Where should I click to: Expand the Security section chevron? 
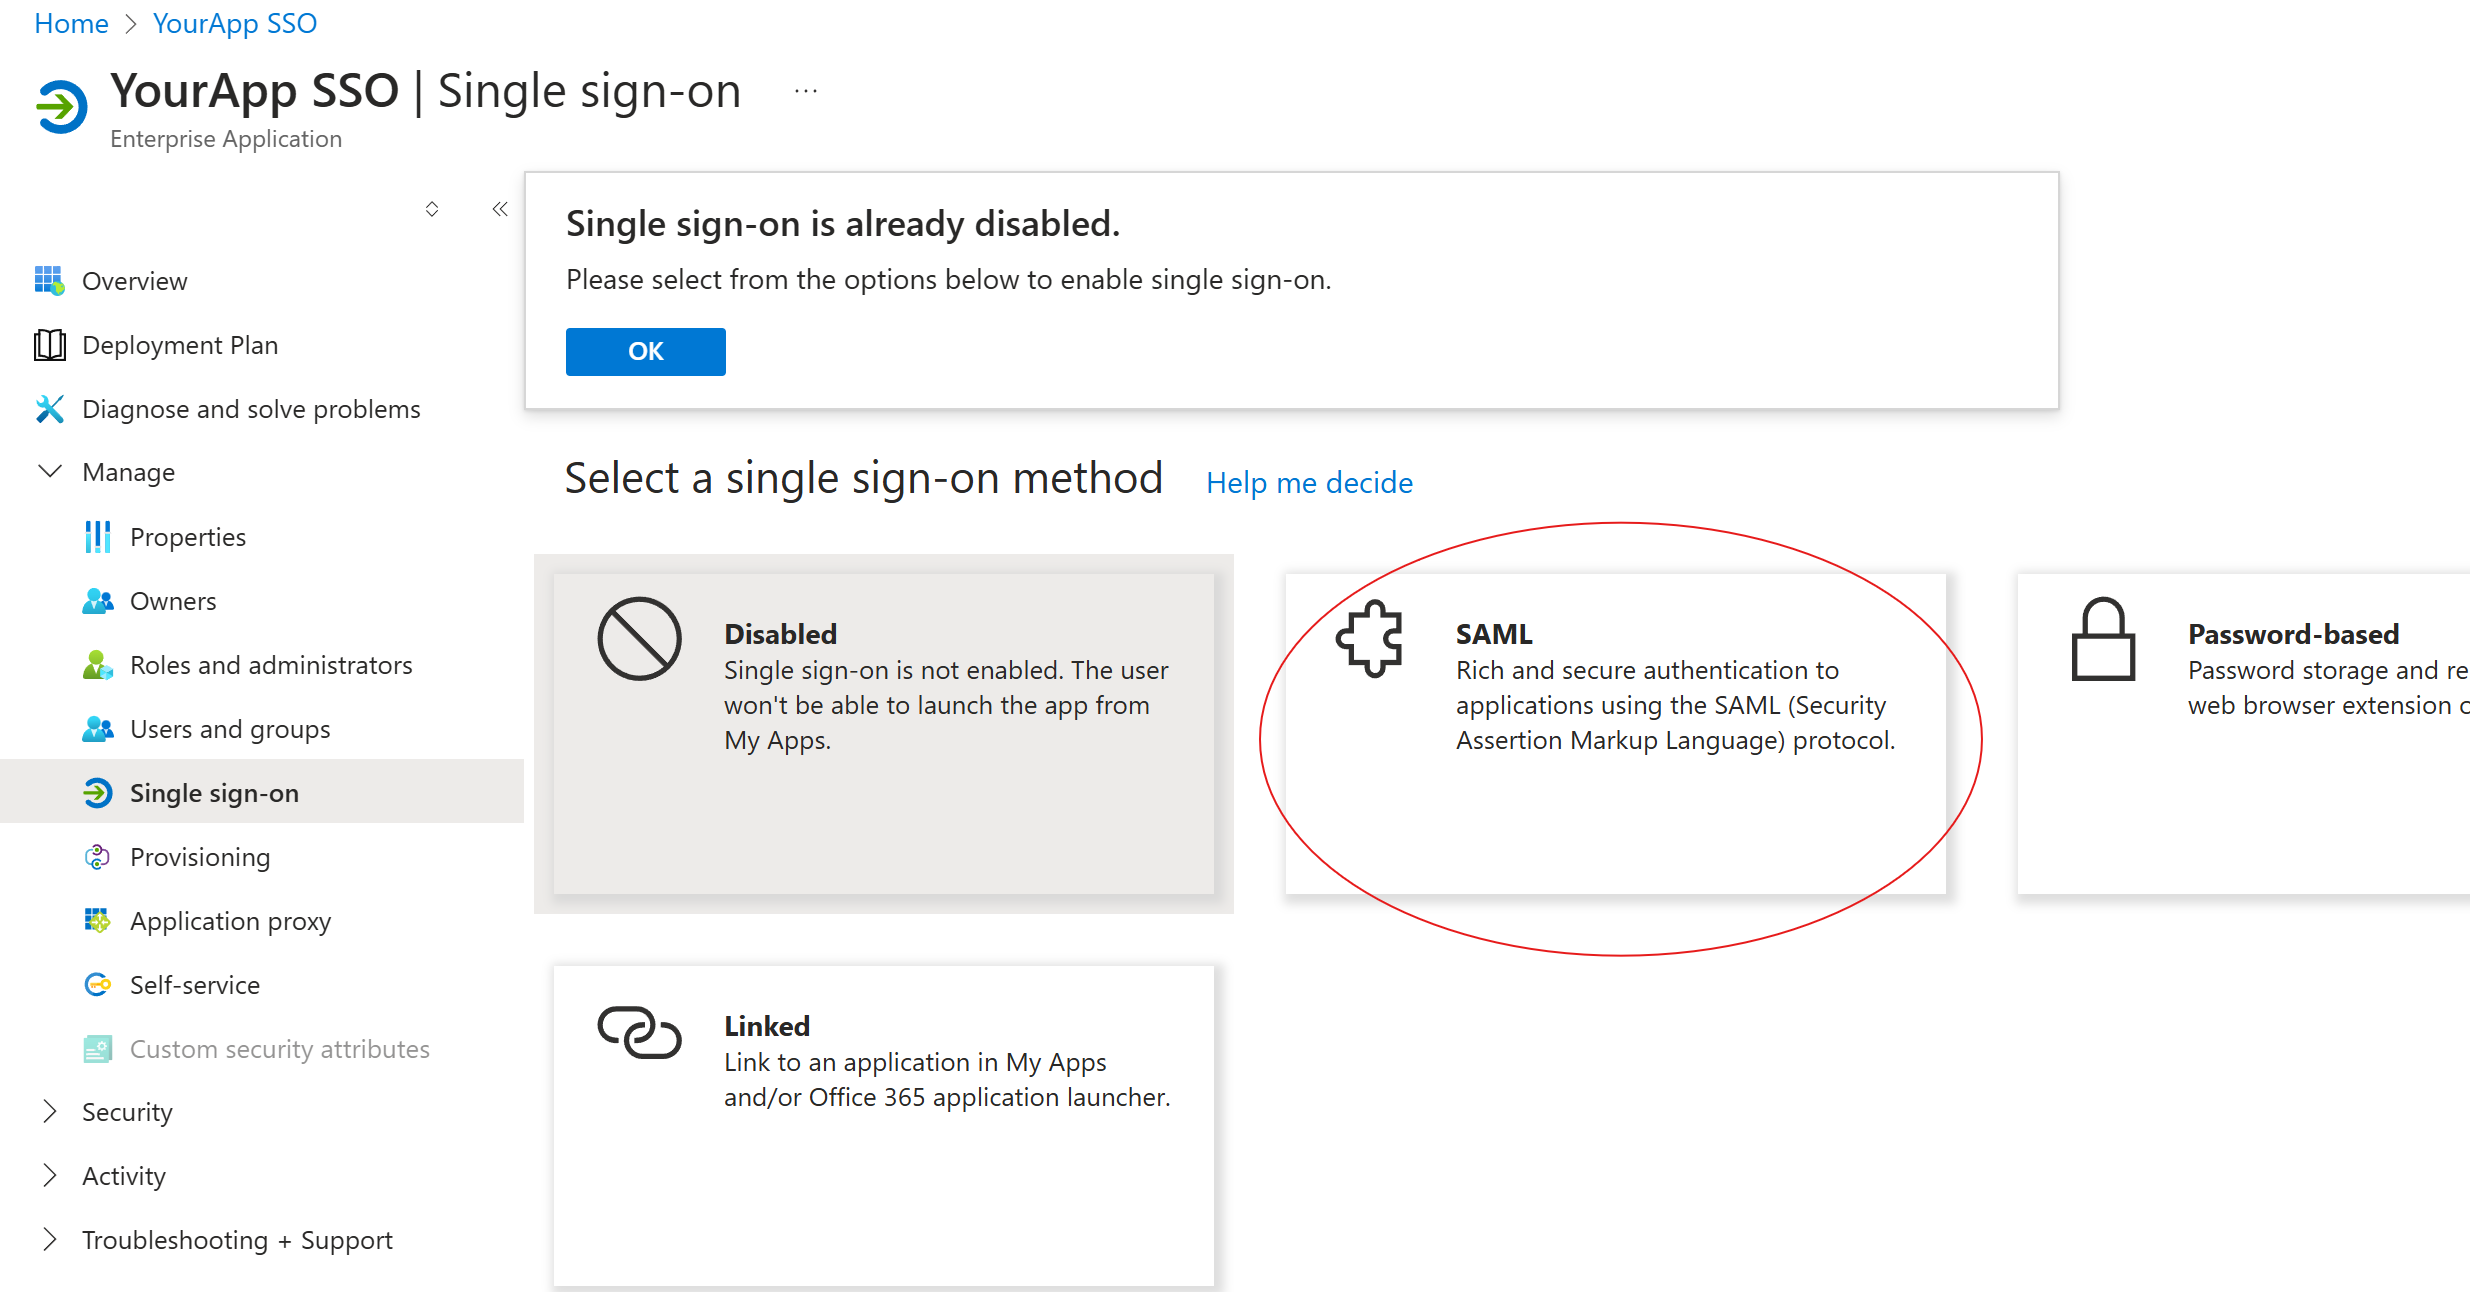pos(49,1112)
